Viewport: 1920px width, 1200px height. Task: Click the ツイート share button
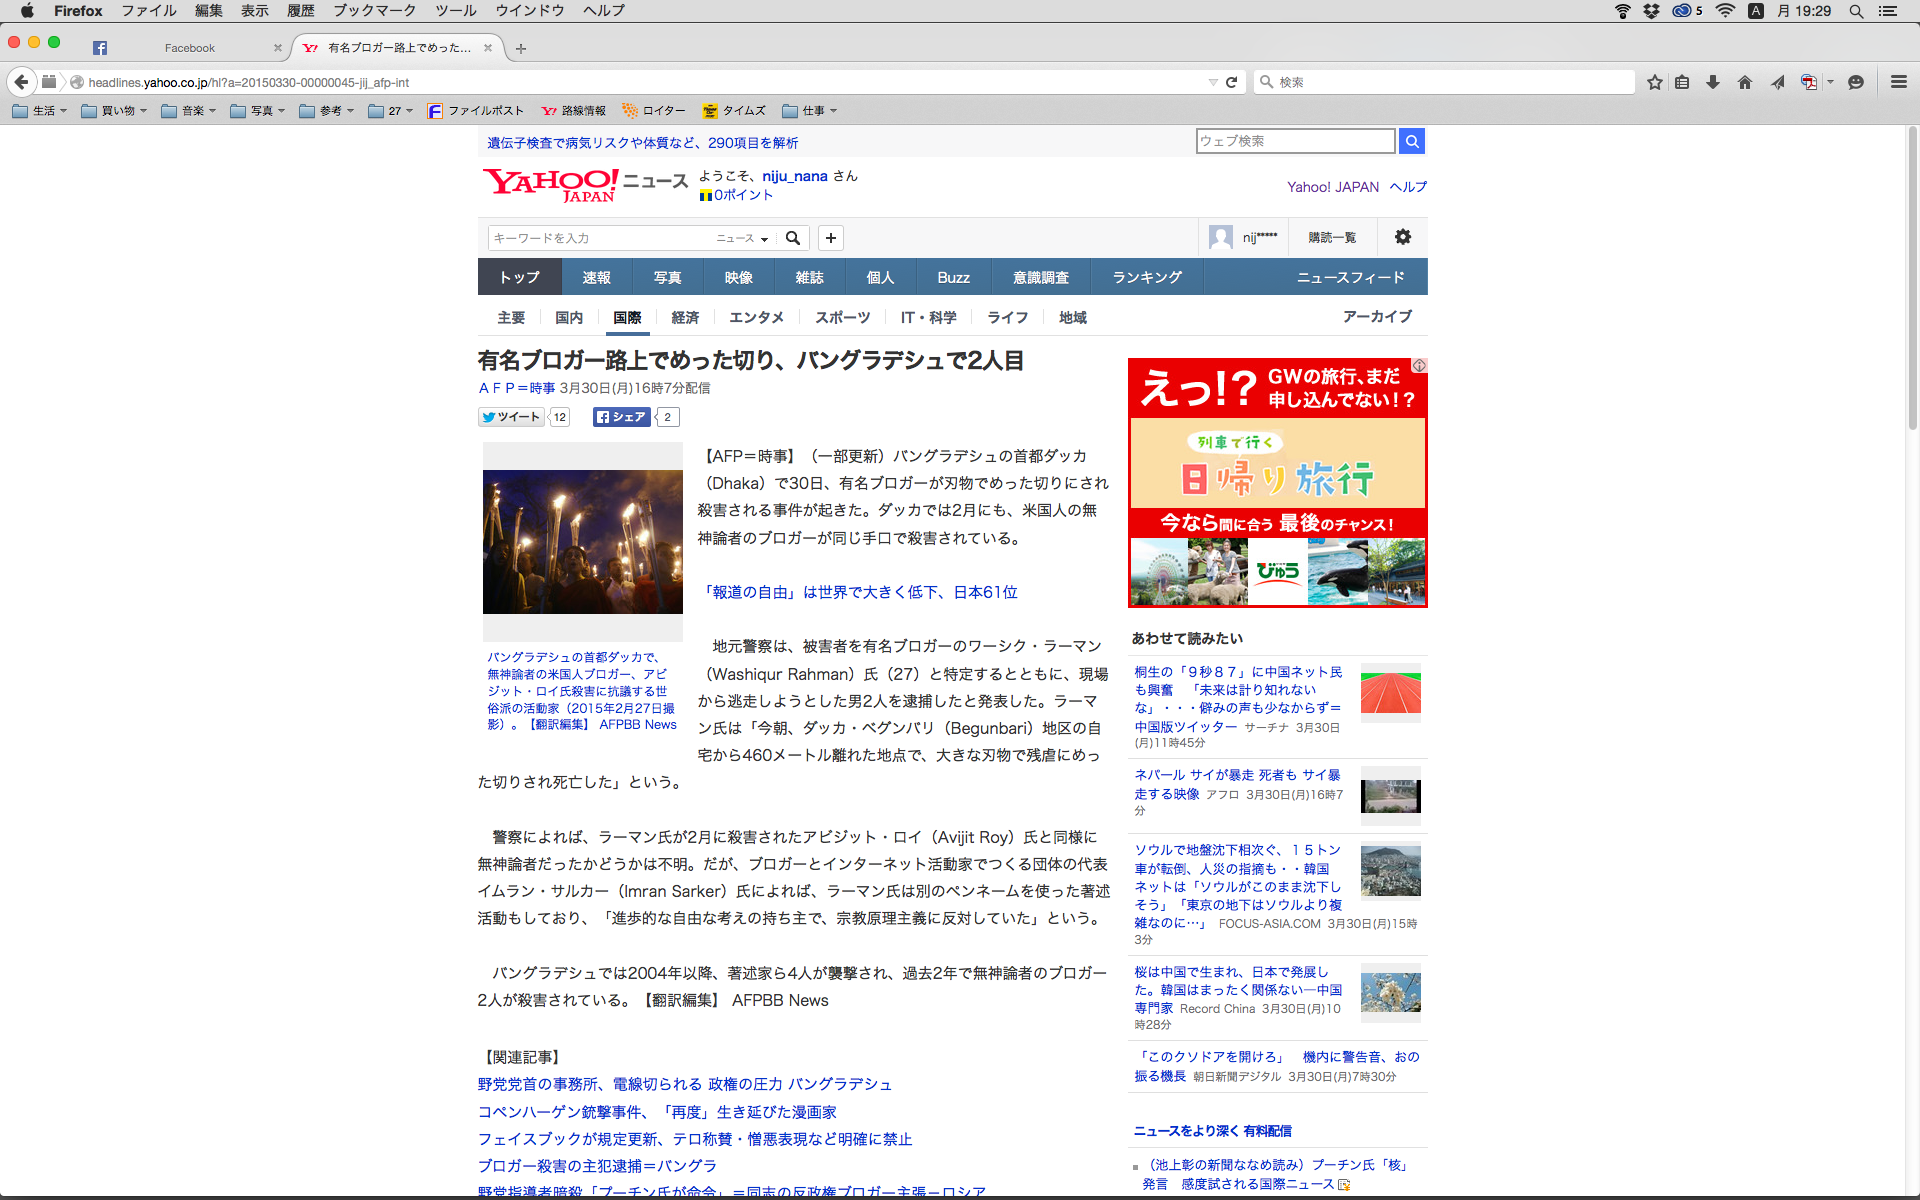coord(512,417)
